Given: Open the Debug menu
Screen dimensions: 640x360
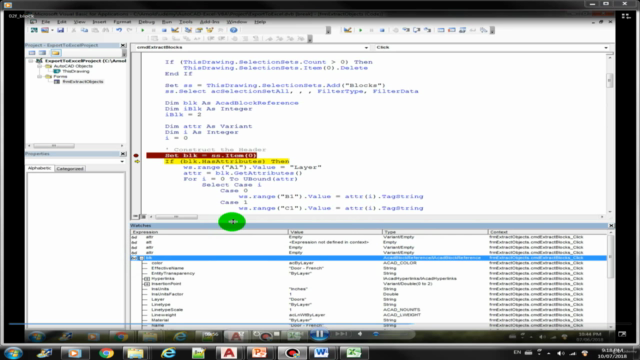Looking at the screenshot, I should [147, 22].
